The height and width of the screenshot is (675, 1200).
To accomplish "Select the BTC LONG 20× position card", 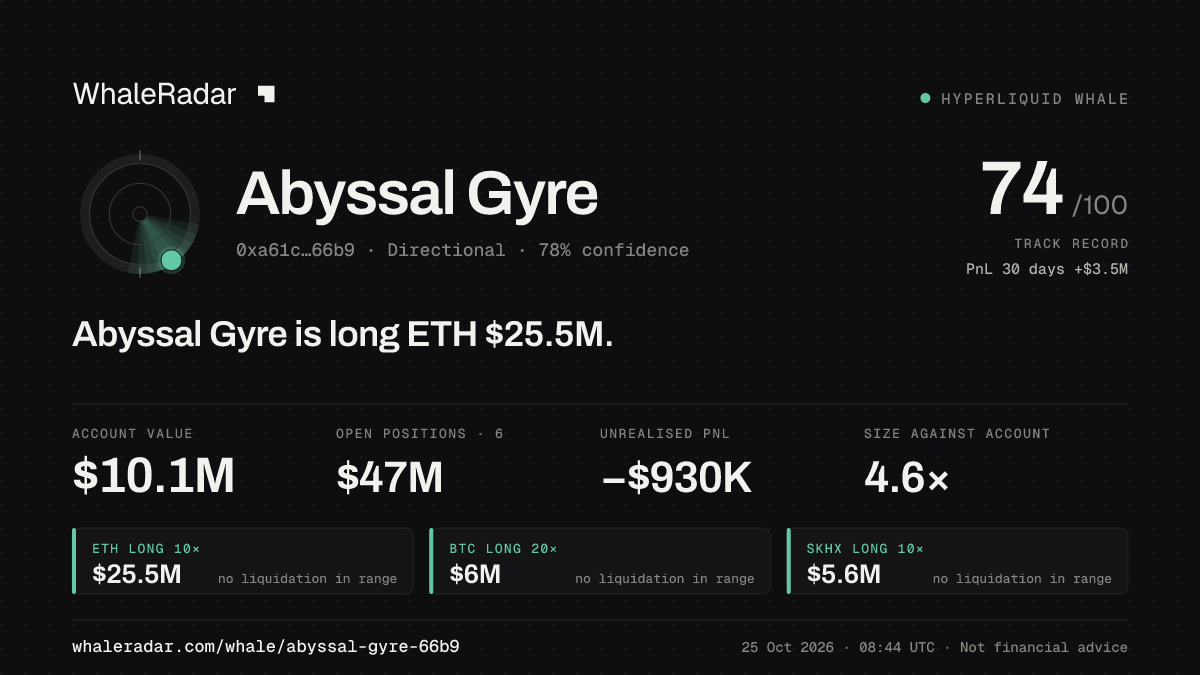I will tap(600, 561).
